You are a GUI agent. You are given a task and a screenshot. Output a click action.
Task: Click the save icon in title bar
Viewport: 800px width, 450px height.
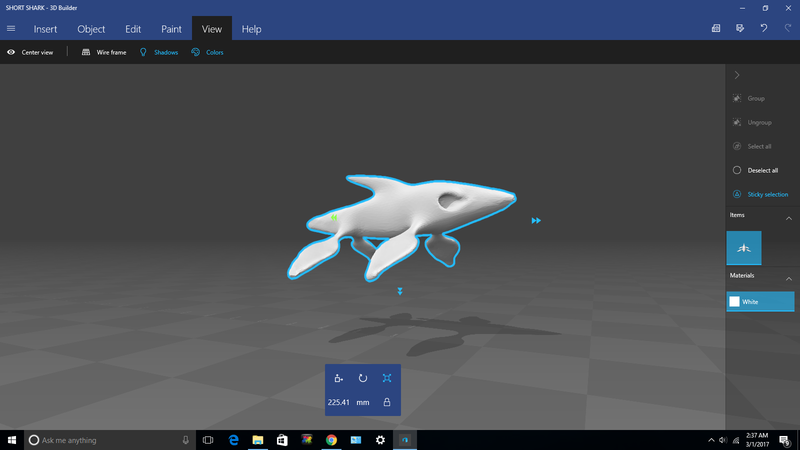740,29
